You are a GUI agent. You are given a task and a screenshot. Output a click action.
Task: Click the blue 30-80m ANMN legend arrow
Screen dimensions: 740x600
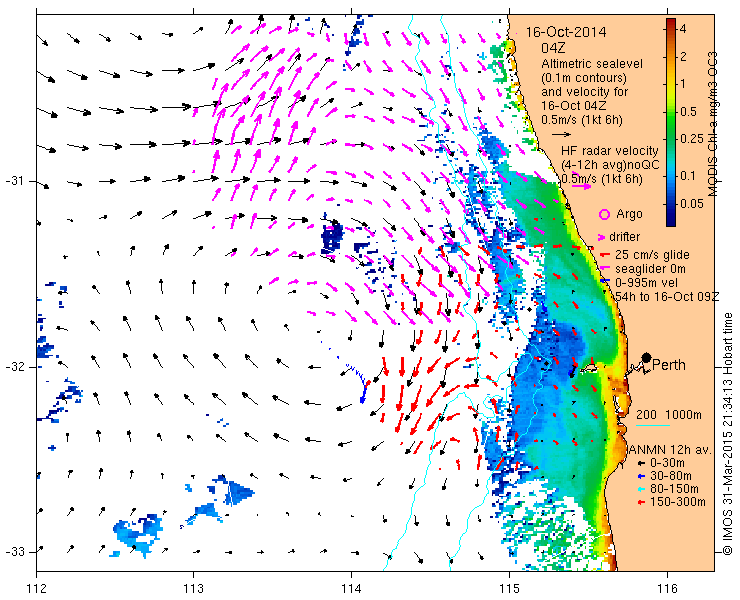(x=641, y=476)
